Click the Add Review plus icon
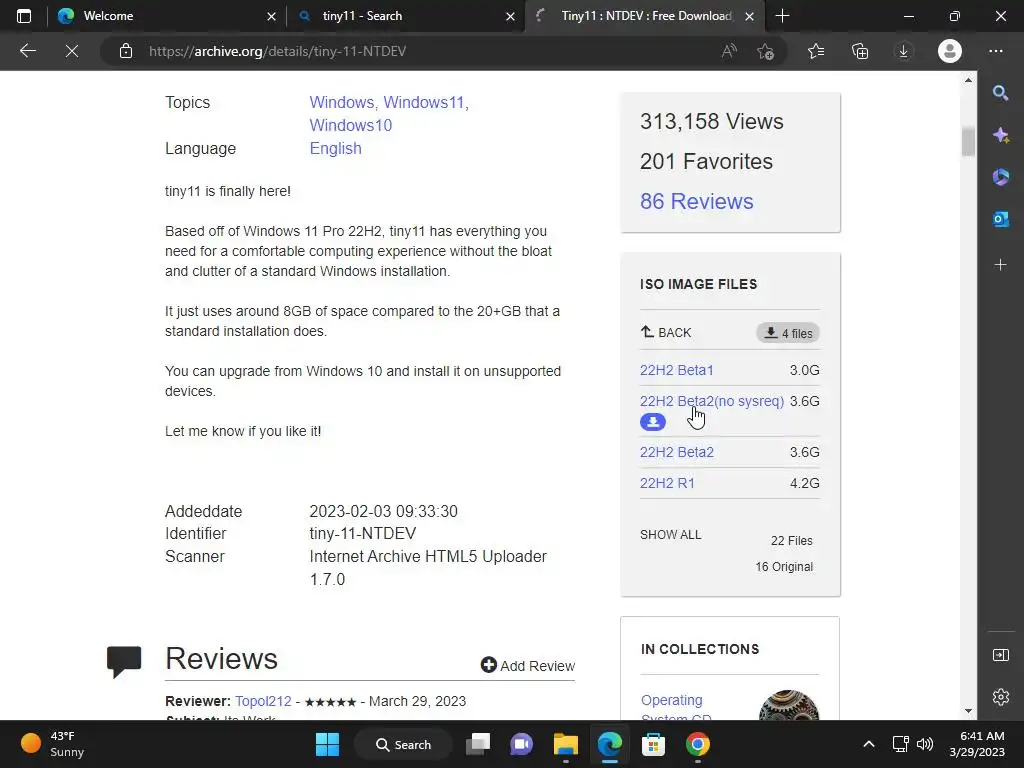1024x768 pixels. [488, 665]
